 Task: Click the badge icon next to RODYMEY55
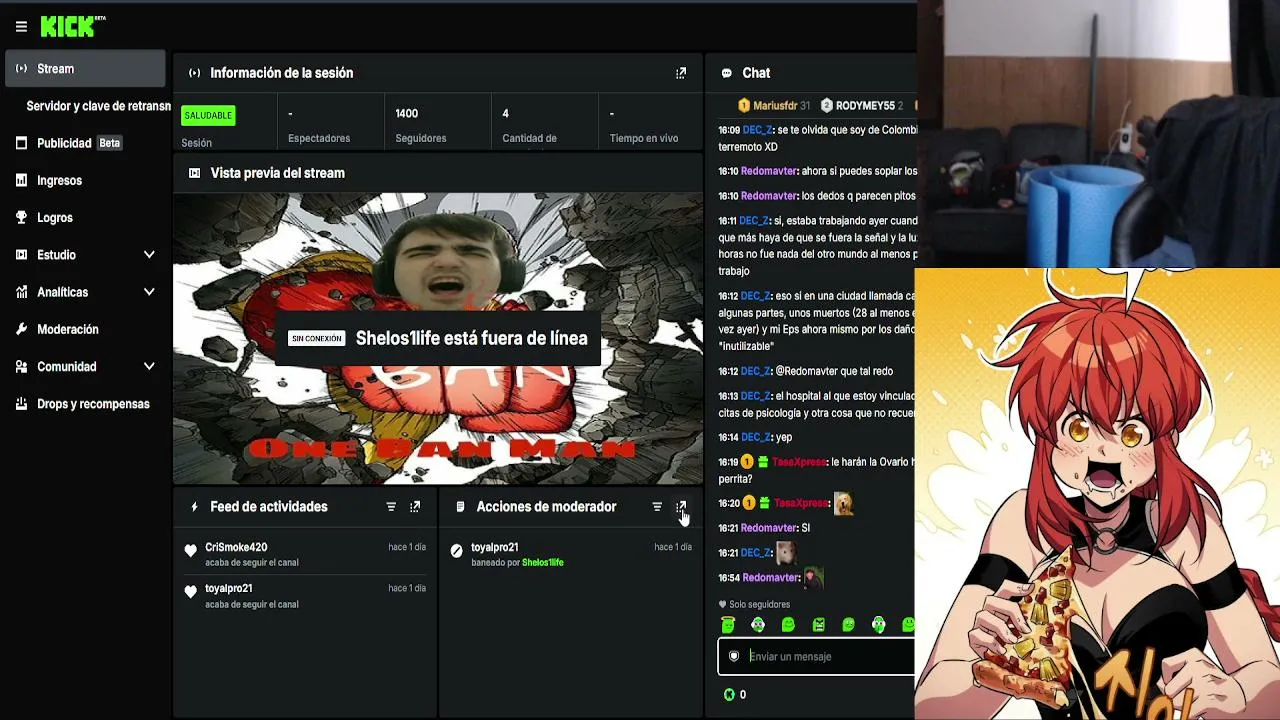(x=827, y=105)
